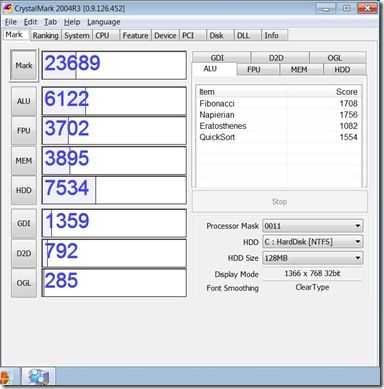Run the ALU benchmark button

[24, 101]
